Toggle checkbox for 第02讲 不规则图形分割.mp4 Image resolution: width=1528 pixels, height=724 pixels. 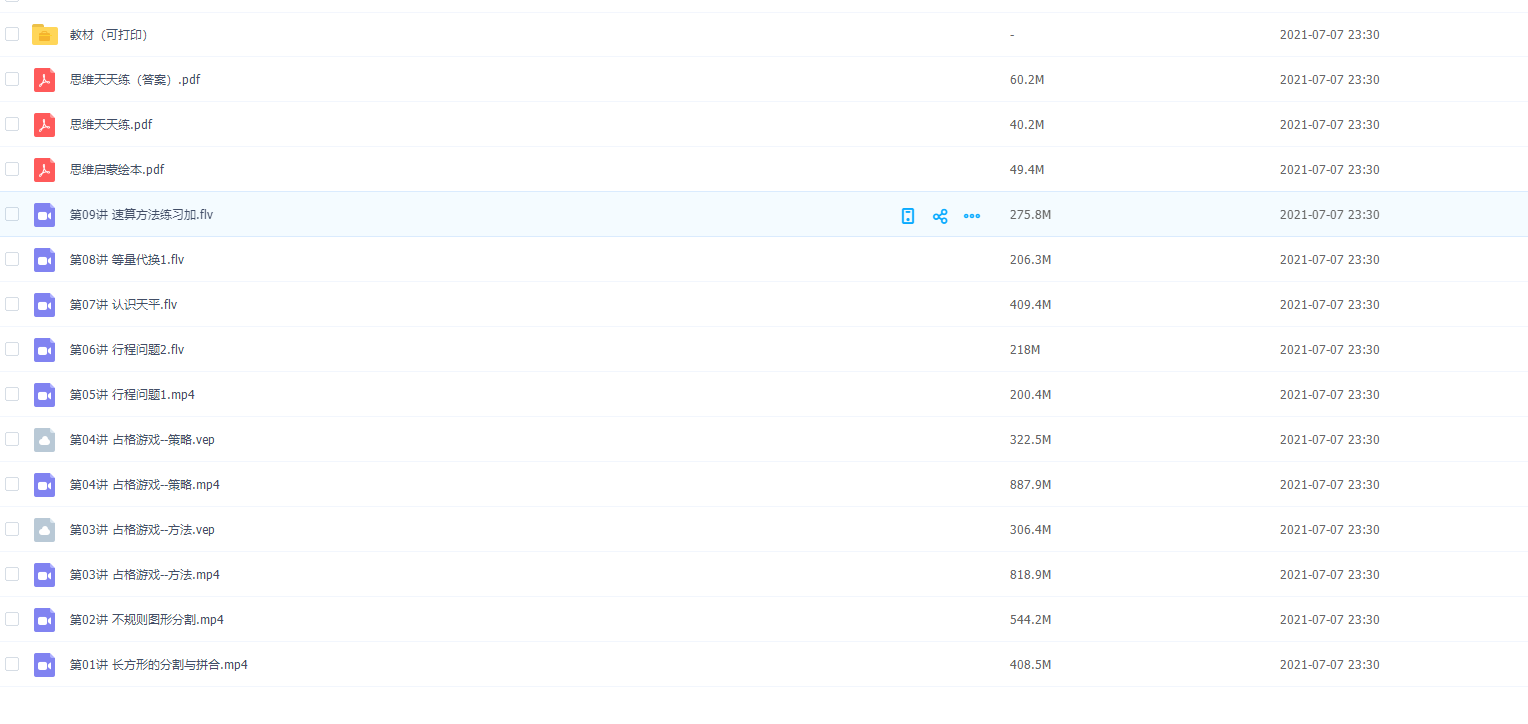pos(12,619)
